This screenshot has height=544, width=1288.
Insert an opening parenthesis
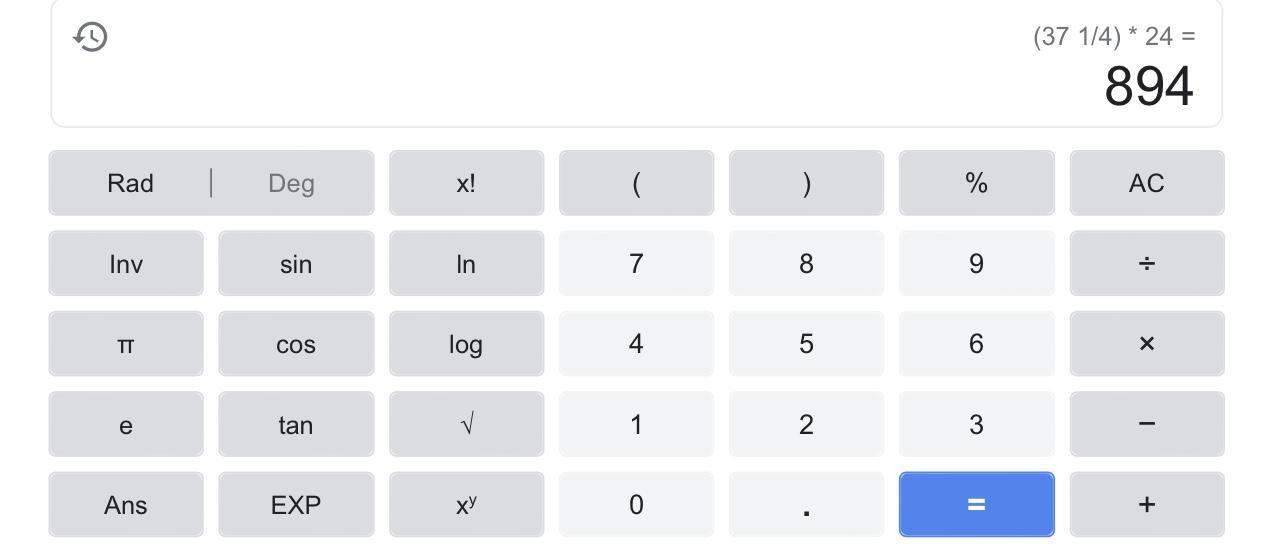(636, 183)
